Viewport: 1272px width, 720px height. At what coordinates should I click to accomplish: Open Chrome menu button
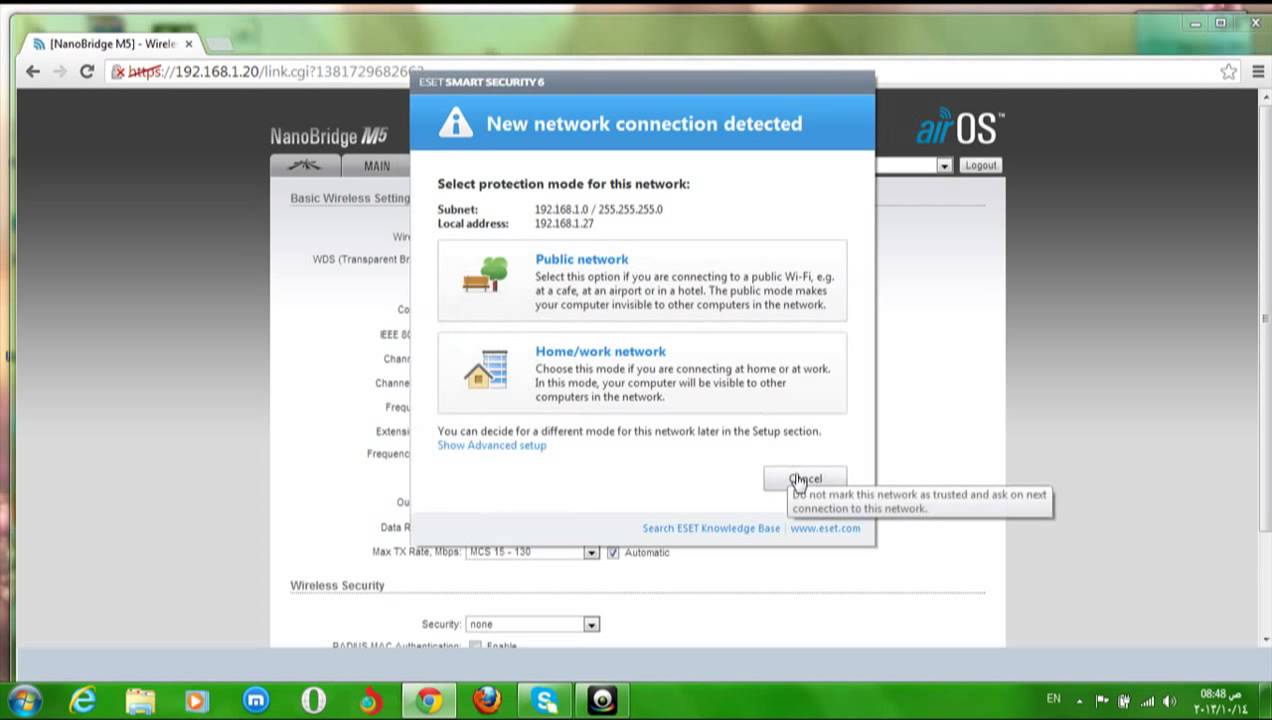(1258, 71)
